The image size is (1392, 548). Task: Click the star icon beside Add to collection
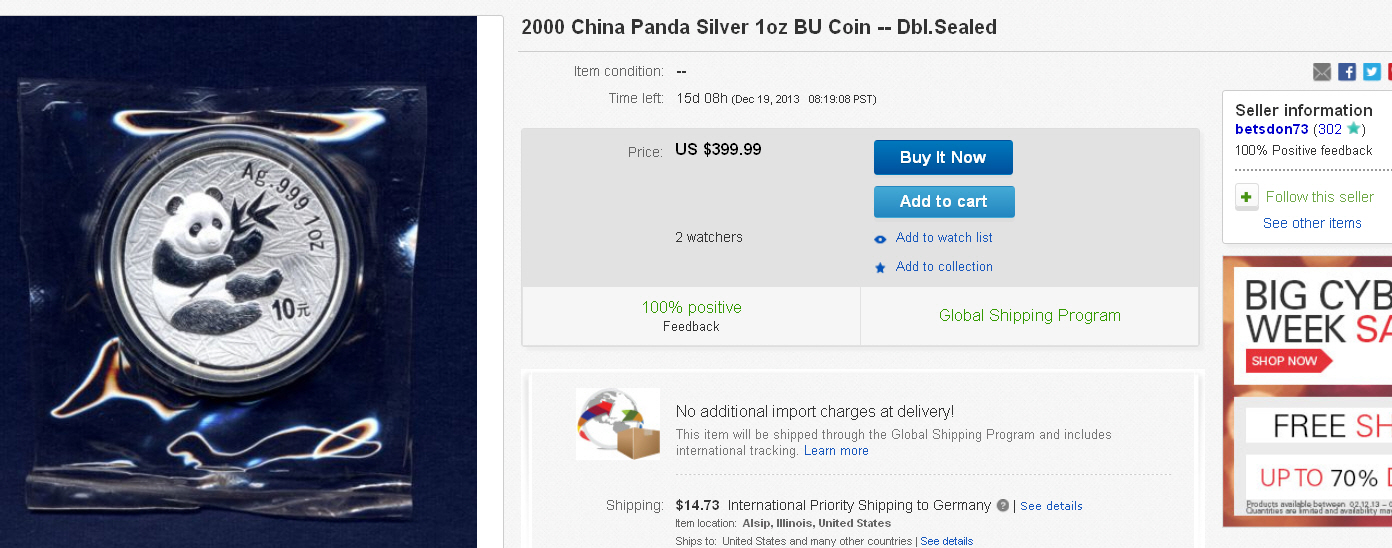(880, 268)
